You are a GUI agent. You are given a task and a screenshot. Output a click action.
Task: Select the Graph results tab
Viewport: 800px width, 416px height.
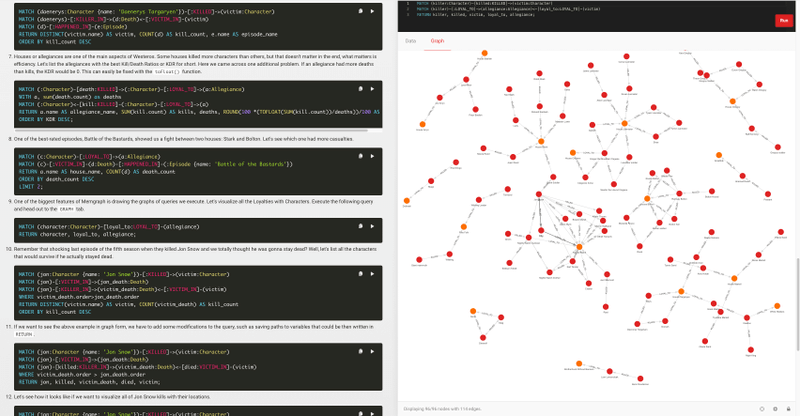[x=437, y=42]
